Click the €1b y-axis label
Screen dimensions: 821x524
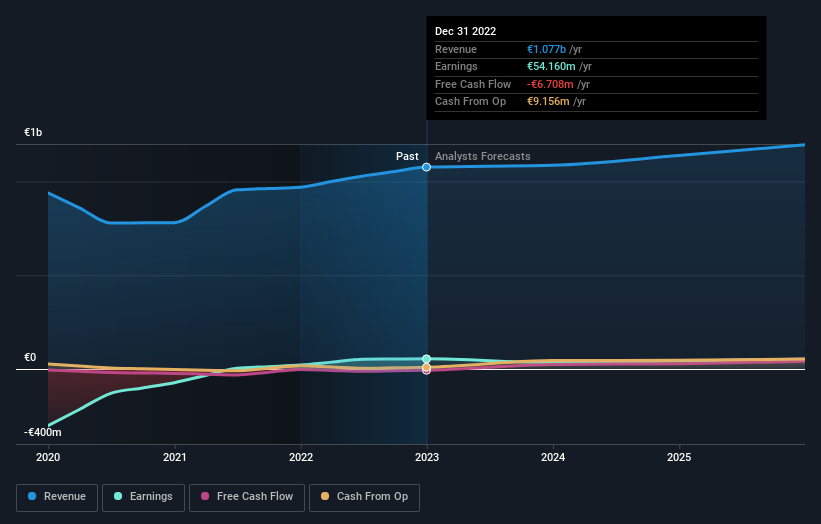33,132
